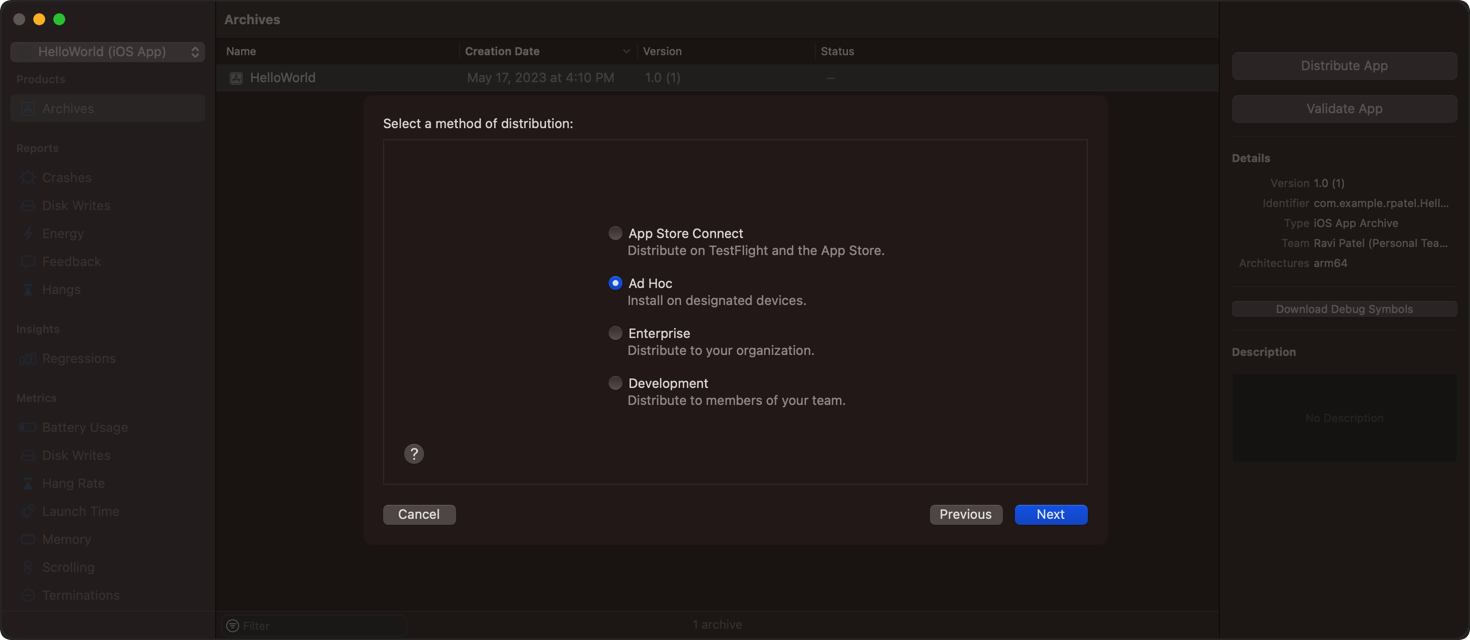
Task: Click the Archives icon in the sidebar
Action: point(28,108)
